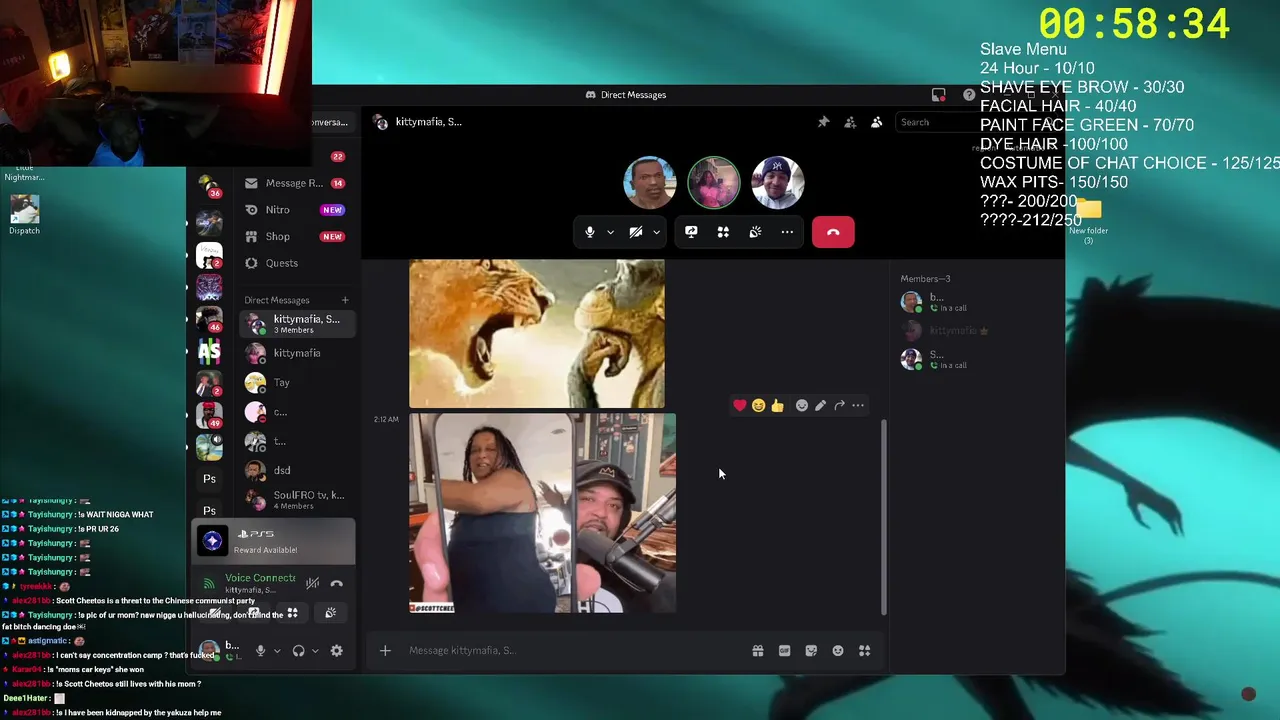Open the sticker picker
The width and height of the screenshot is (1280, 720).
(x=811, y=651)
